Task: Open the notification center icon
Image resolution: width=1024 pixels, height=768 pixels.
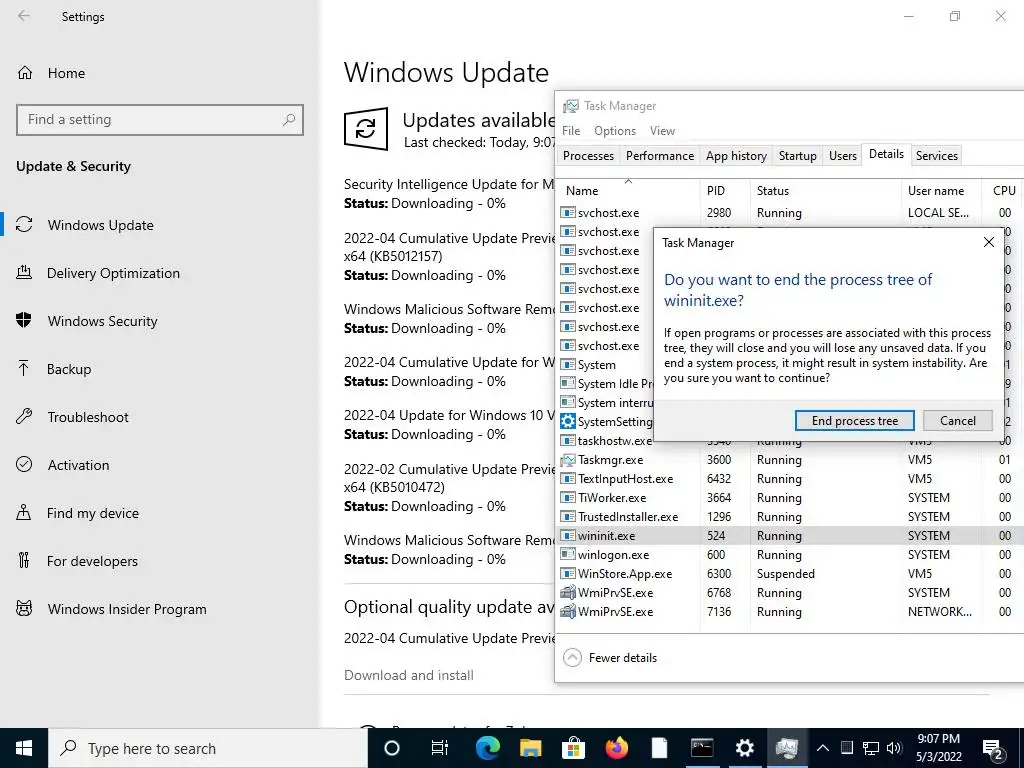Action: [x=993, y=749]
